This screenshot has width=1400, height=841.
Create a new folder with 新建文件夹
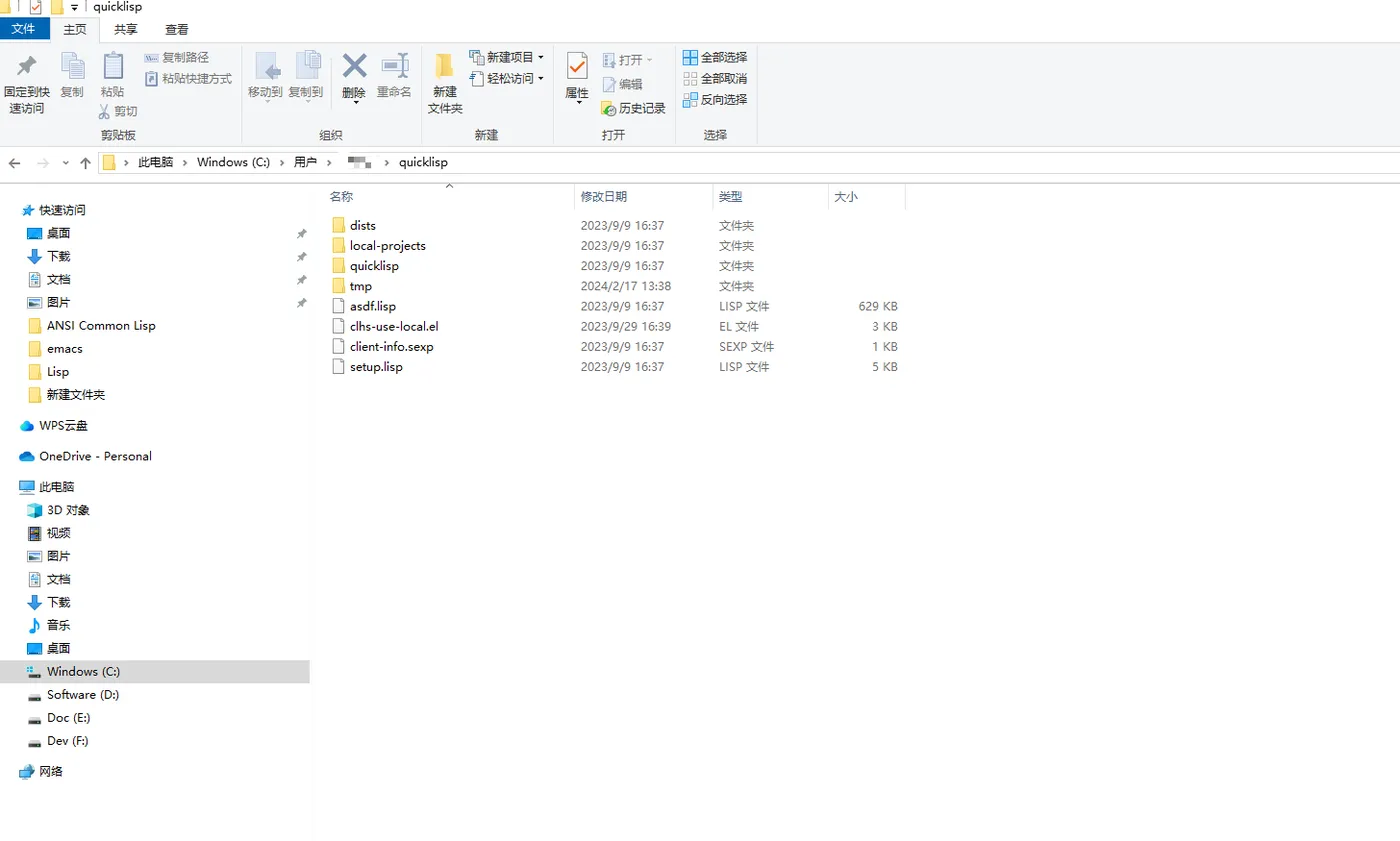[445, 84]
